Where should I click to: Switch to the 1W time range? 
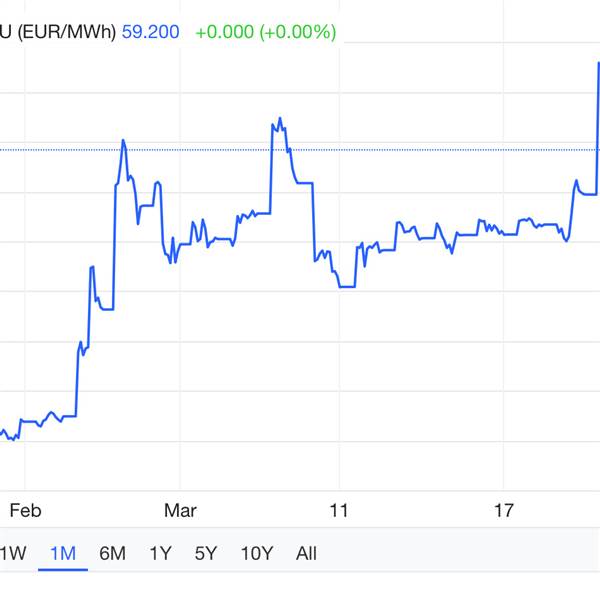[12, 553]
